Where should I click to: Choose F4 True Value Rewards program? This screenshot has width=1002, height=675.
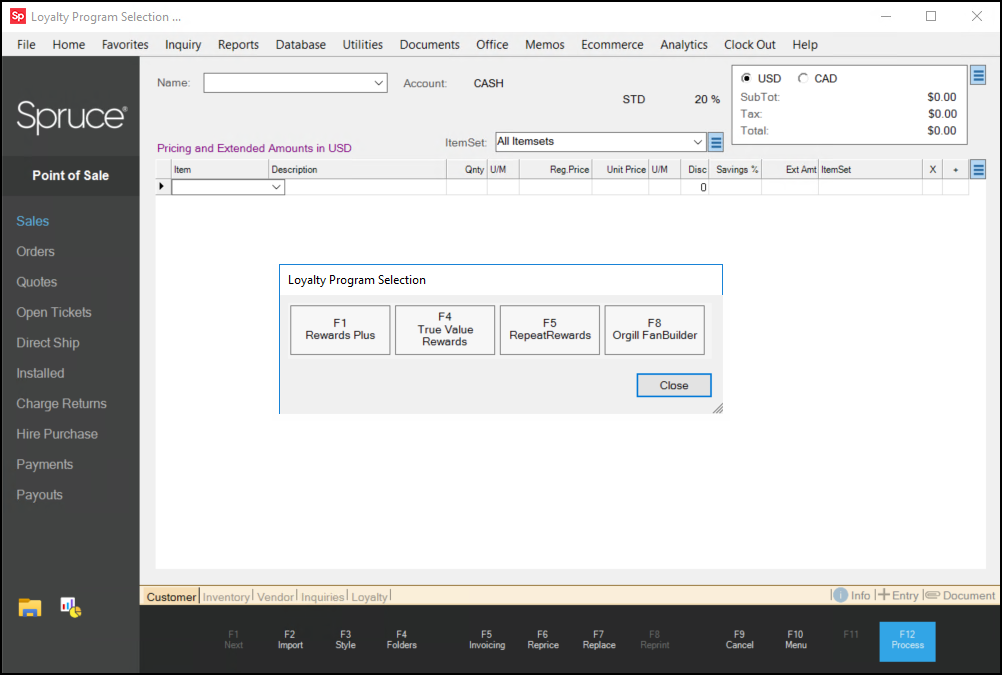coord(445,330)
